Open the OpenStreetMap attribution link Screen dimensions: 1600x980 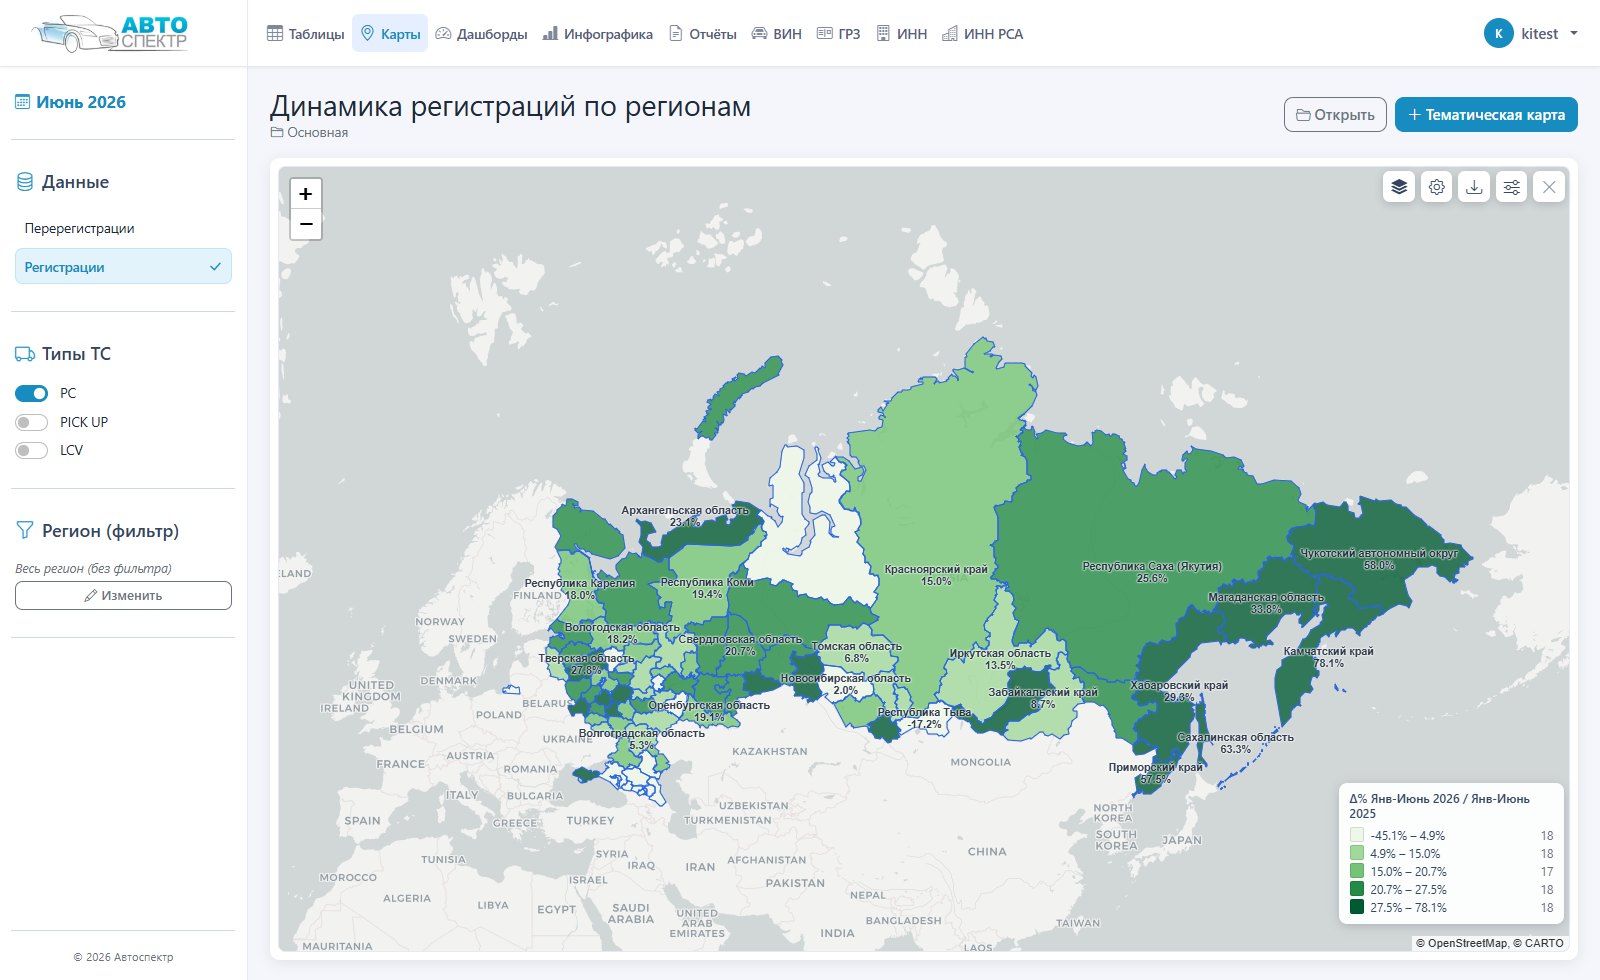point(1467,943)
